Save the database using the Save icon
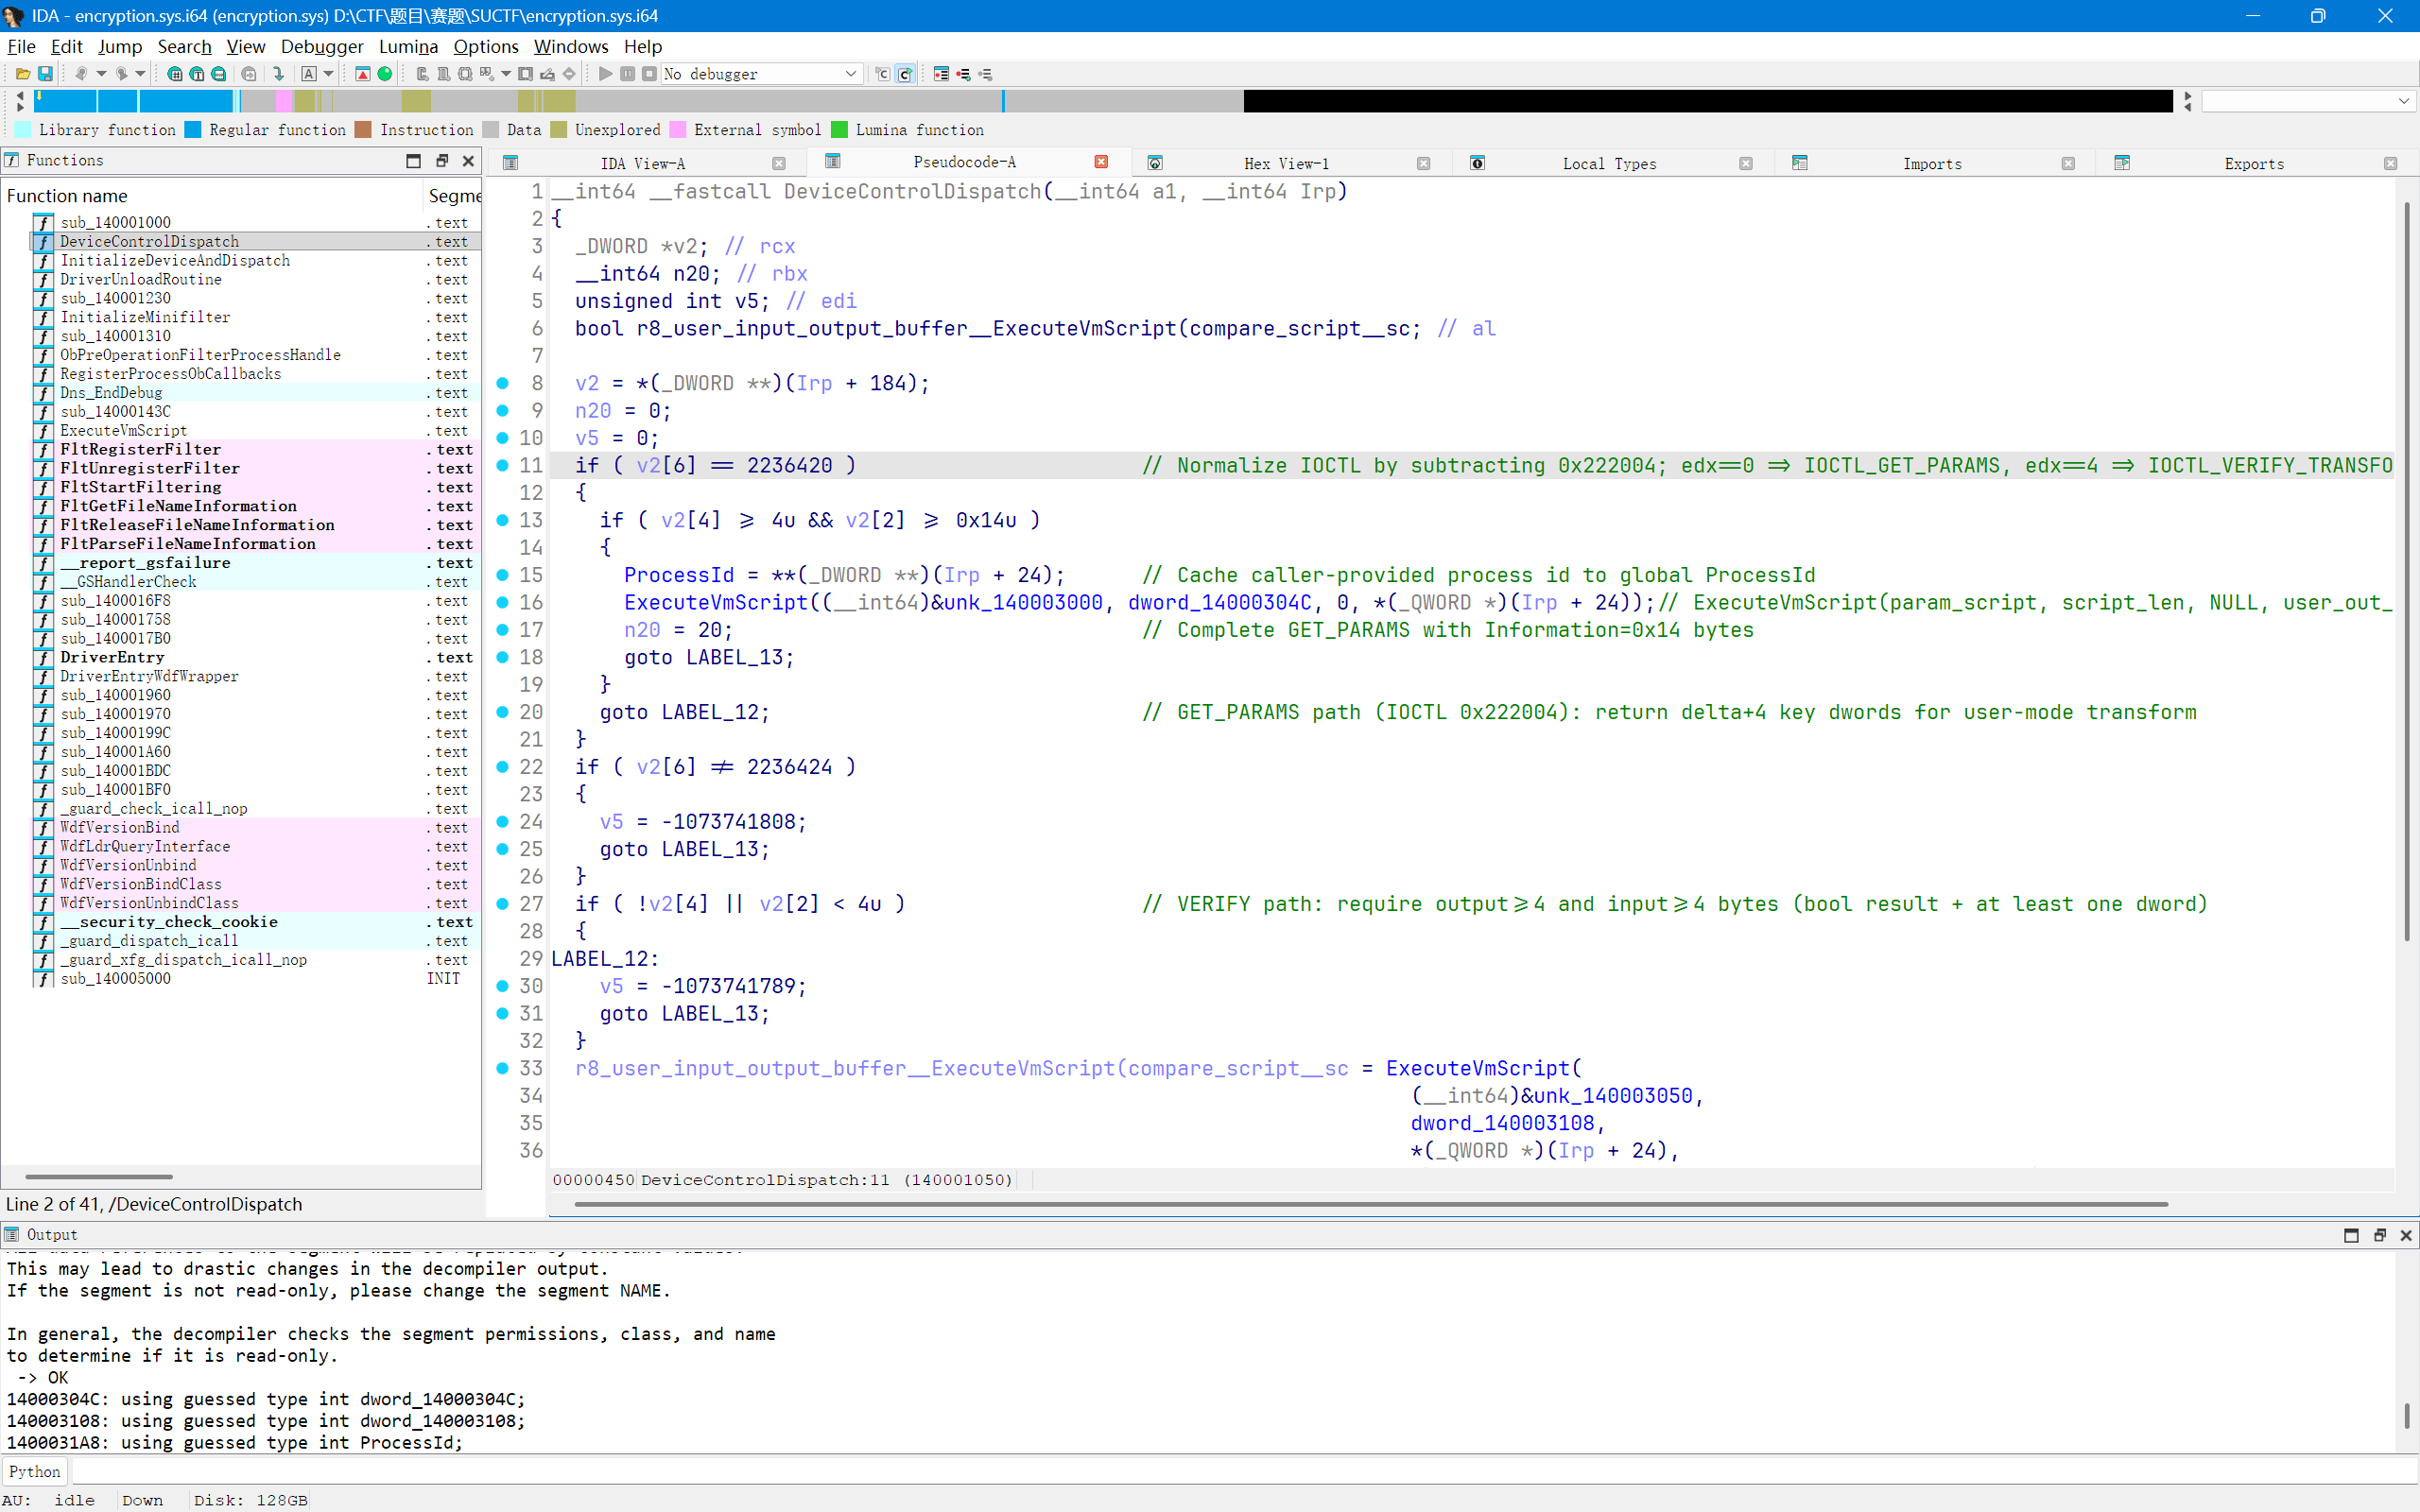 click(x=45, y=73)
